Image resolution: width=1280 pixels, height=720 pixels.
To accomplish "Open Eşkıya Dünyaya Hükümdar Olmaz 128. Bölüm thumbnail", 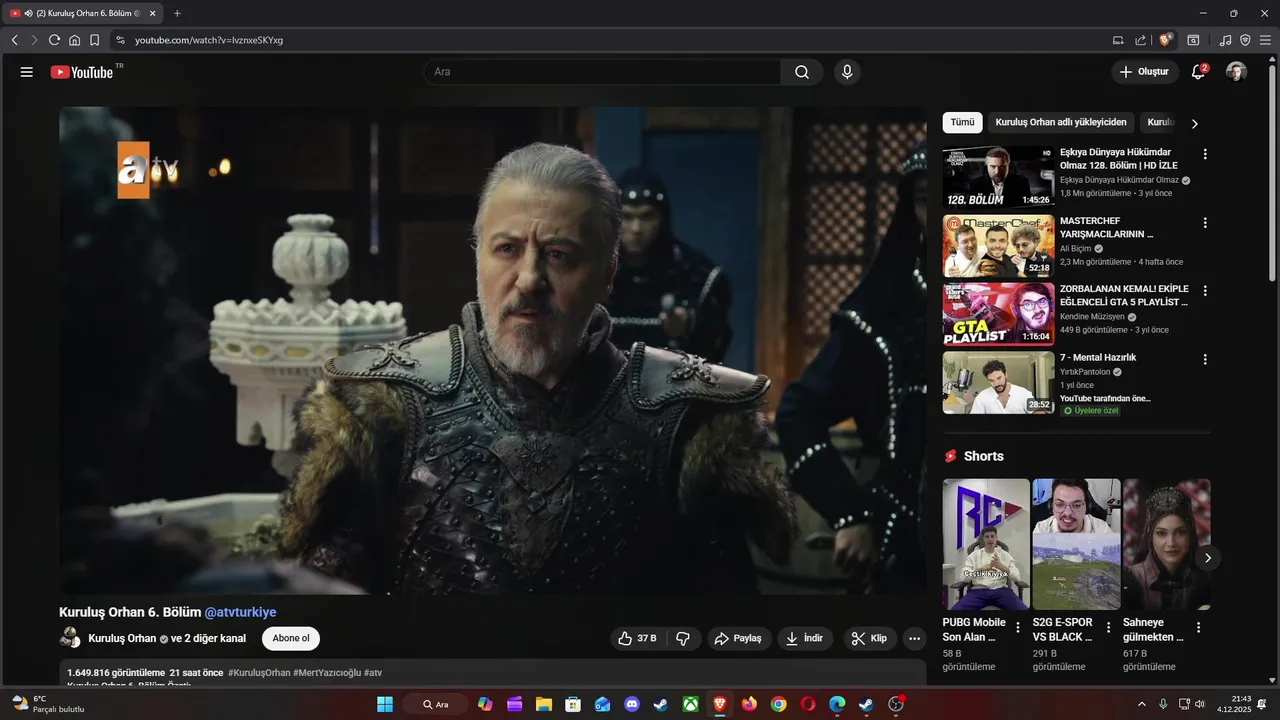I will [998, 177].
